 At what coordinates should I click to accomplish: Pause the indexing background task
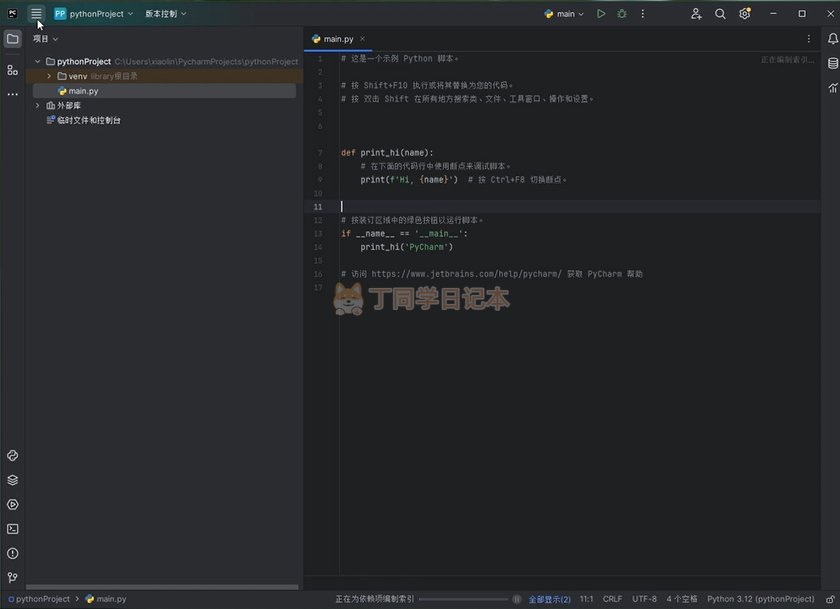point(517,599)
